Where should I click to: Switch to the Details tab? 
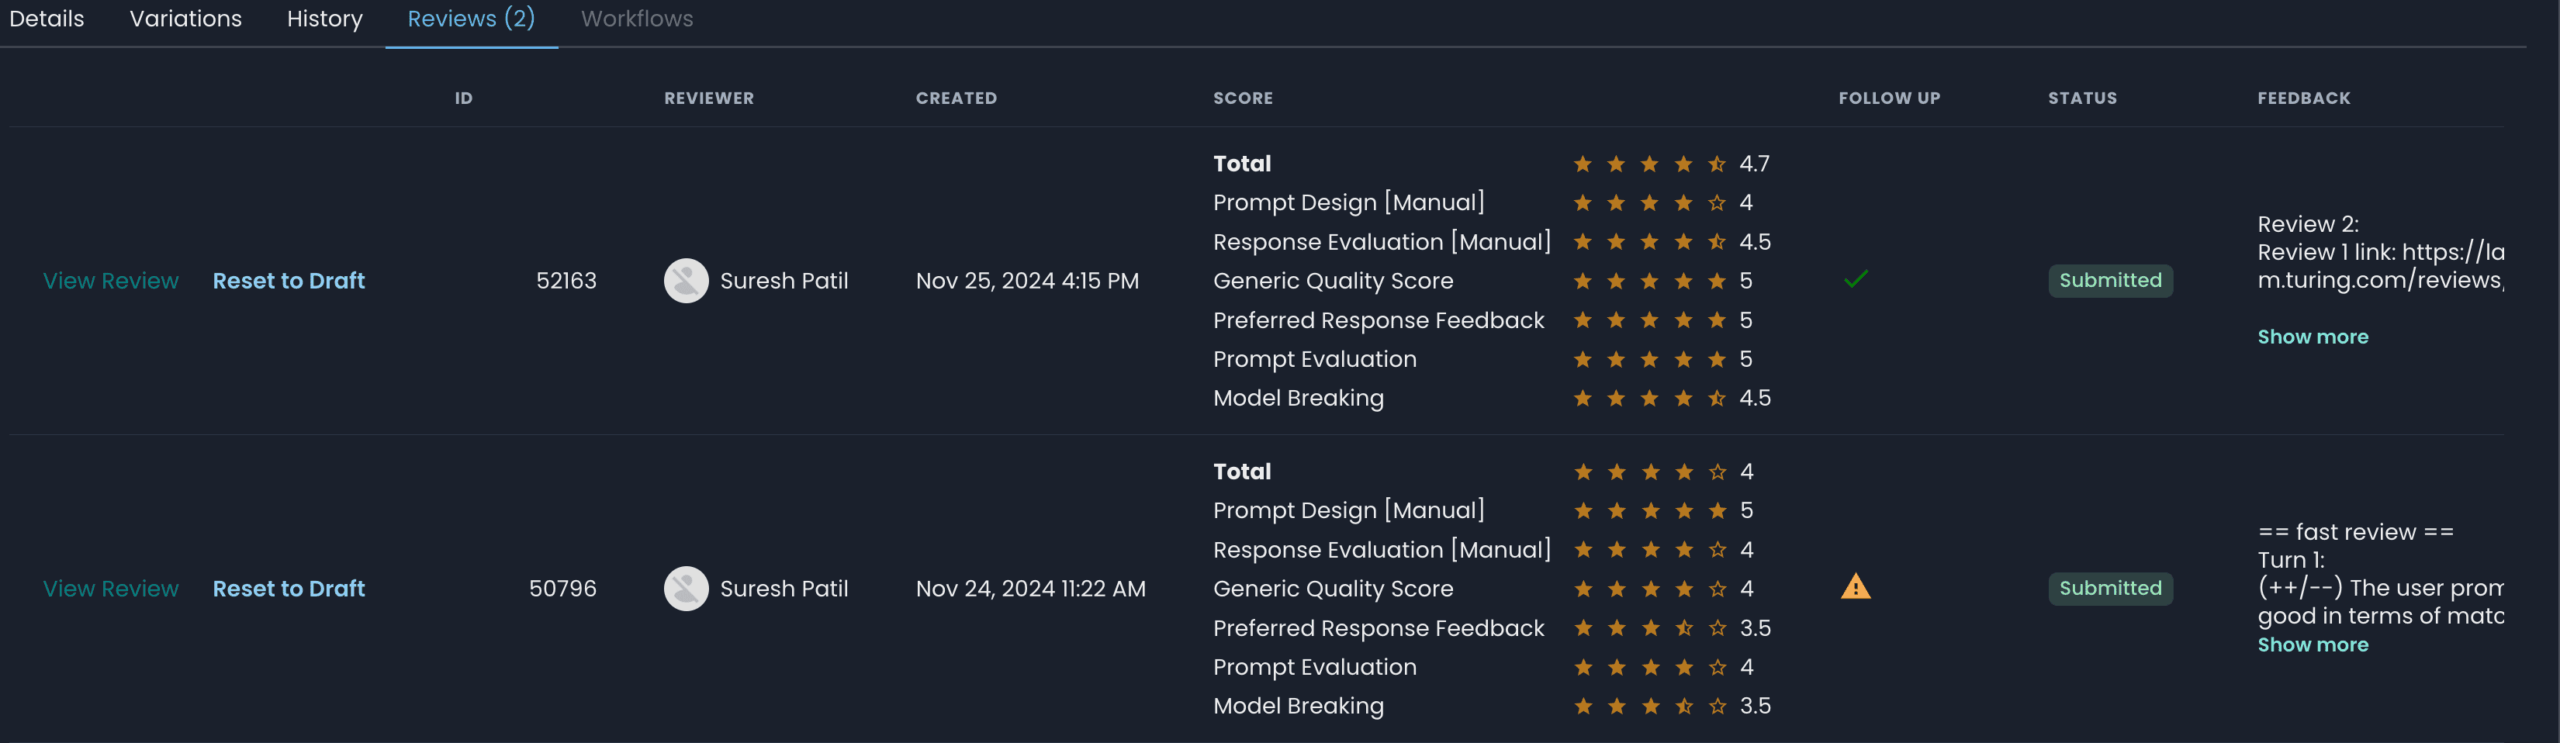pos(47,19)
